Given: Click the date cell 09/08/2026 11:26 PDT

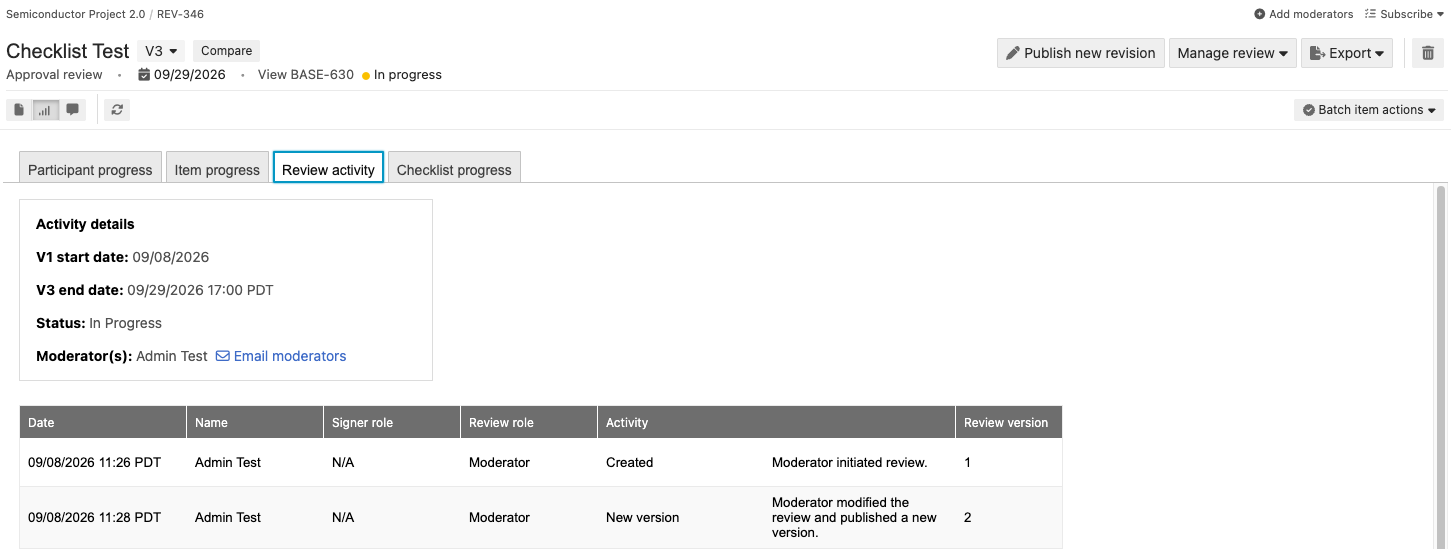Looking at the screenshot, I should pyautogui.click(x=94, y=462).
